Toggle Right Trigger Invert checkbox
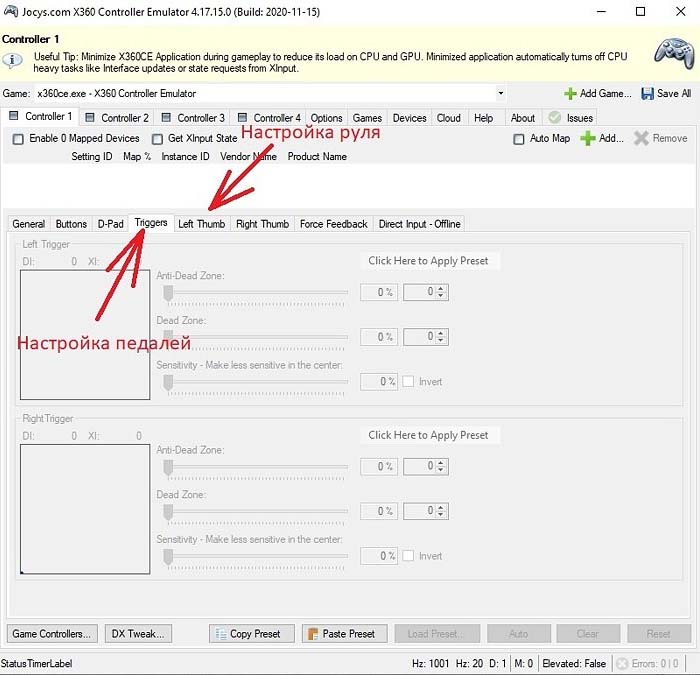 coord(408,556)
